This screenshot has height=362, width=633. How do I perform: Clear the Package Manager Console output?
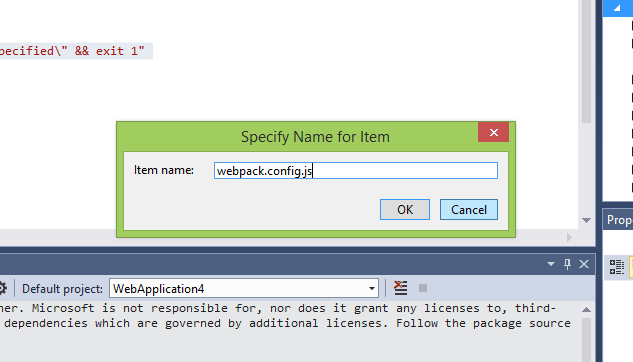[400, 288]
